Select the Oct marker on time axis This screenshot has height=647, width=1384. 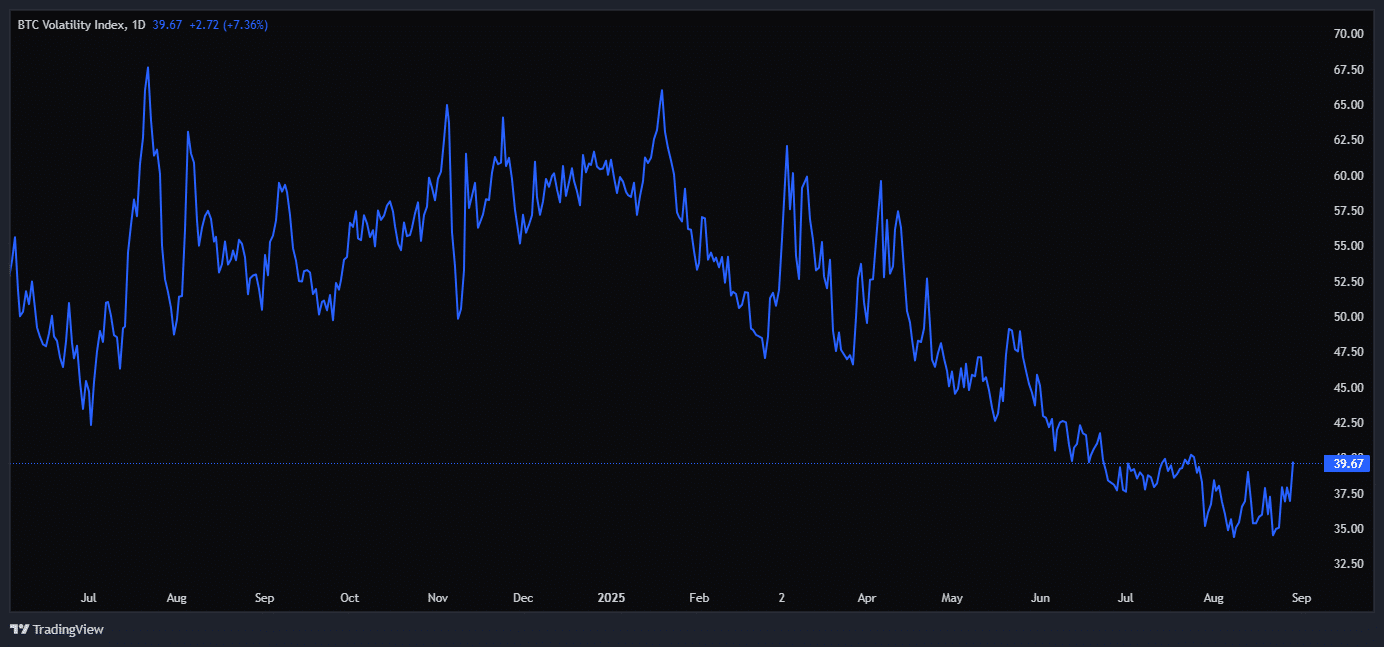[349, 598]
